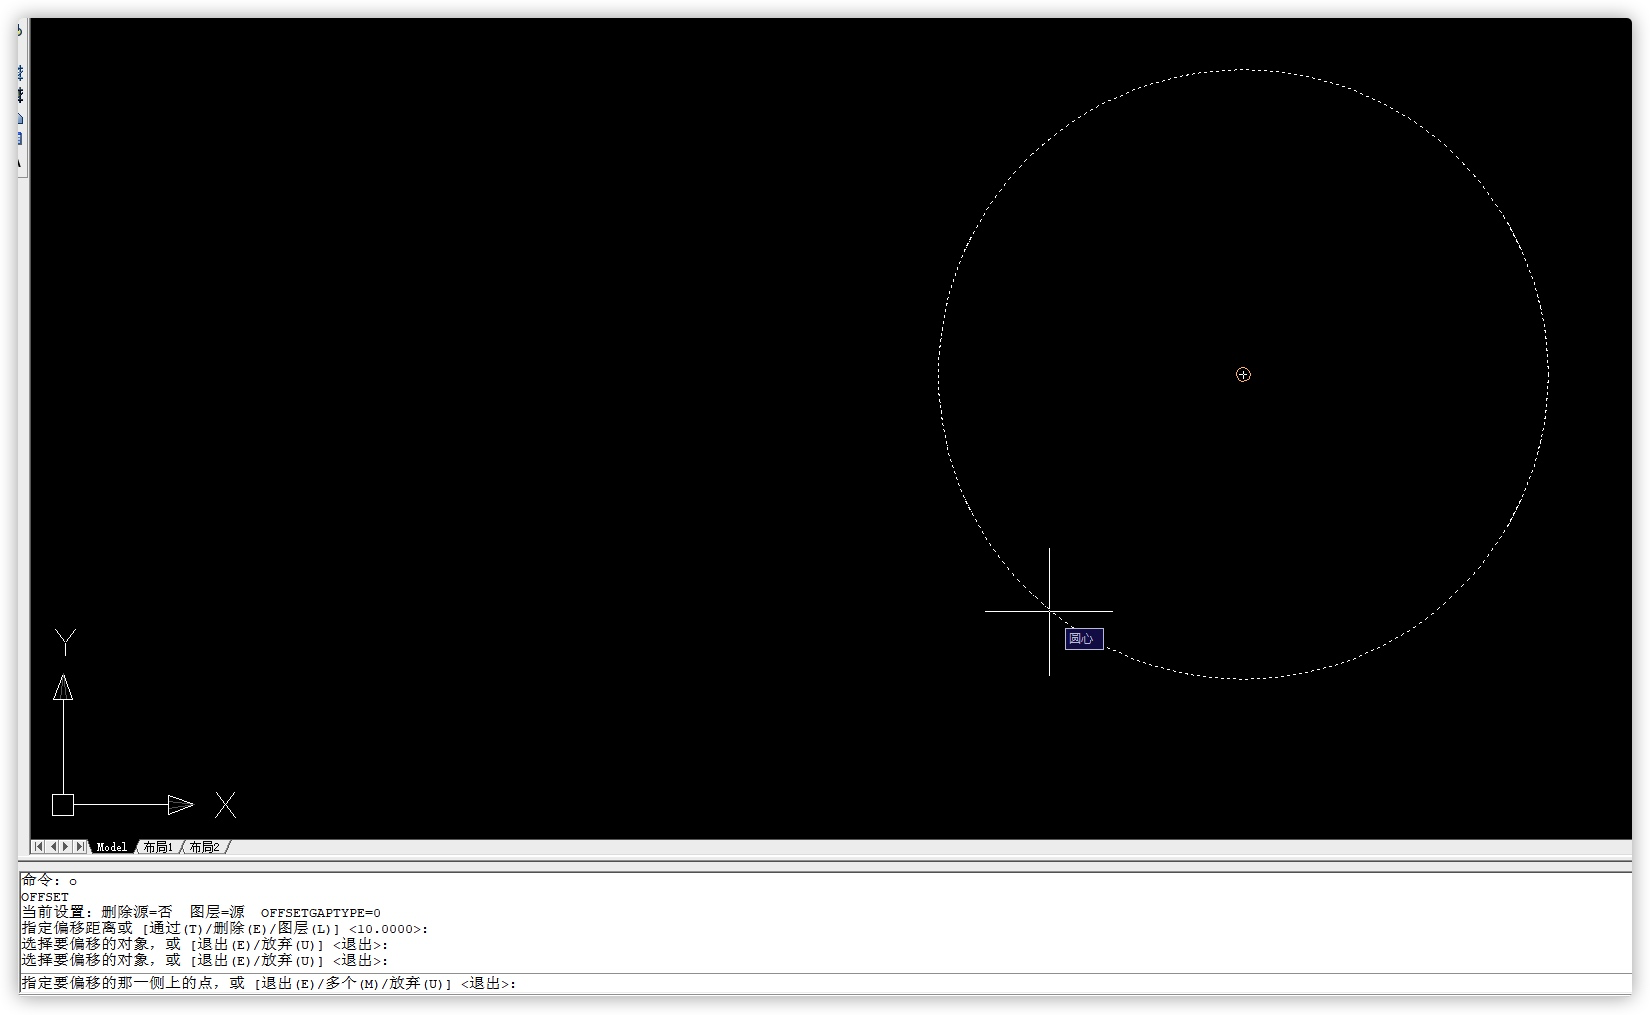Click the previous layout tab arrow
Image resolution: width=1650 pixels, height=1015 pixels.
click(53, 847)
